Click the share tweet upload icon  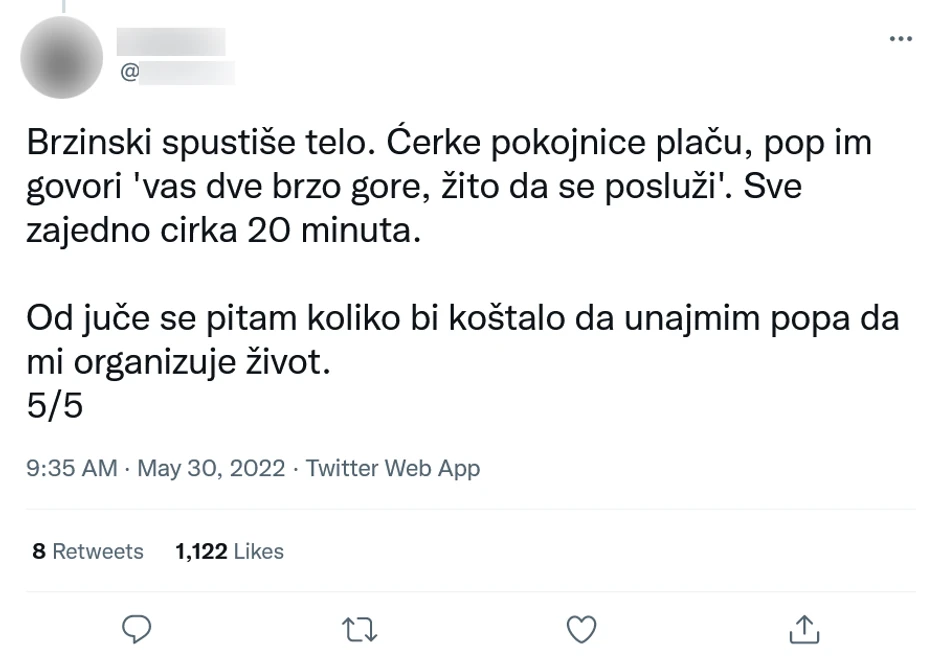(804, 629)
